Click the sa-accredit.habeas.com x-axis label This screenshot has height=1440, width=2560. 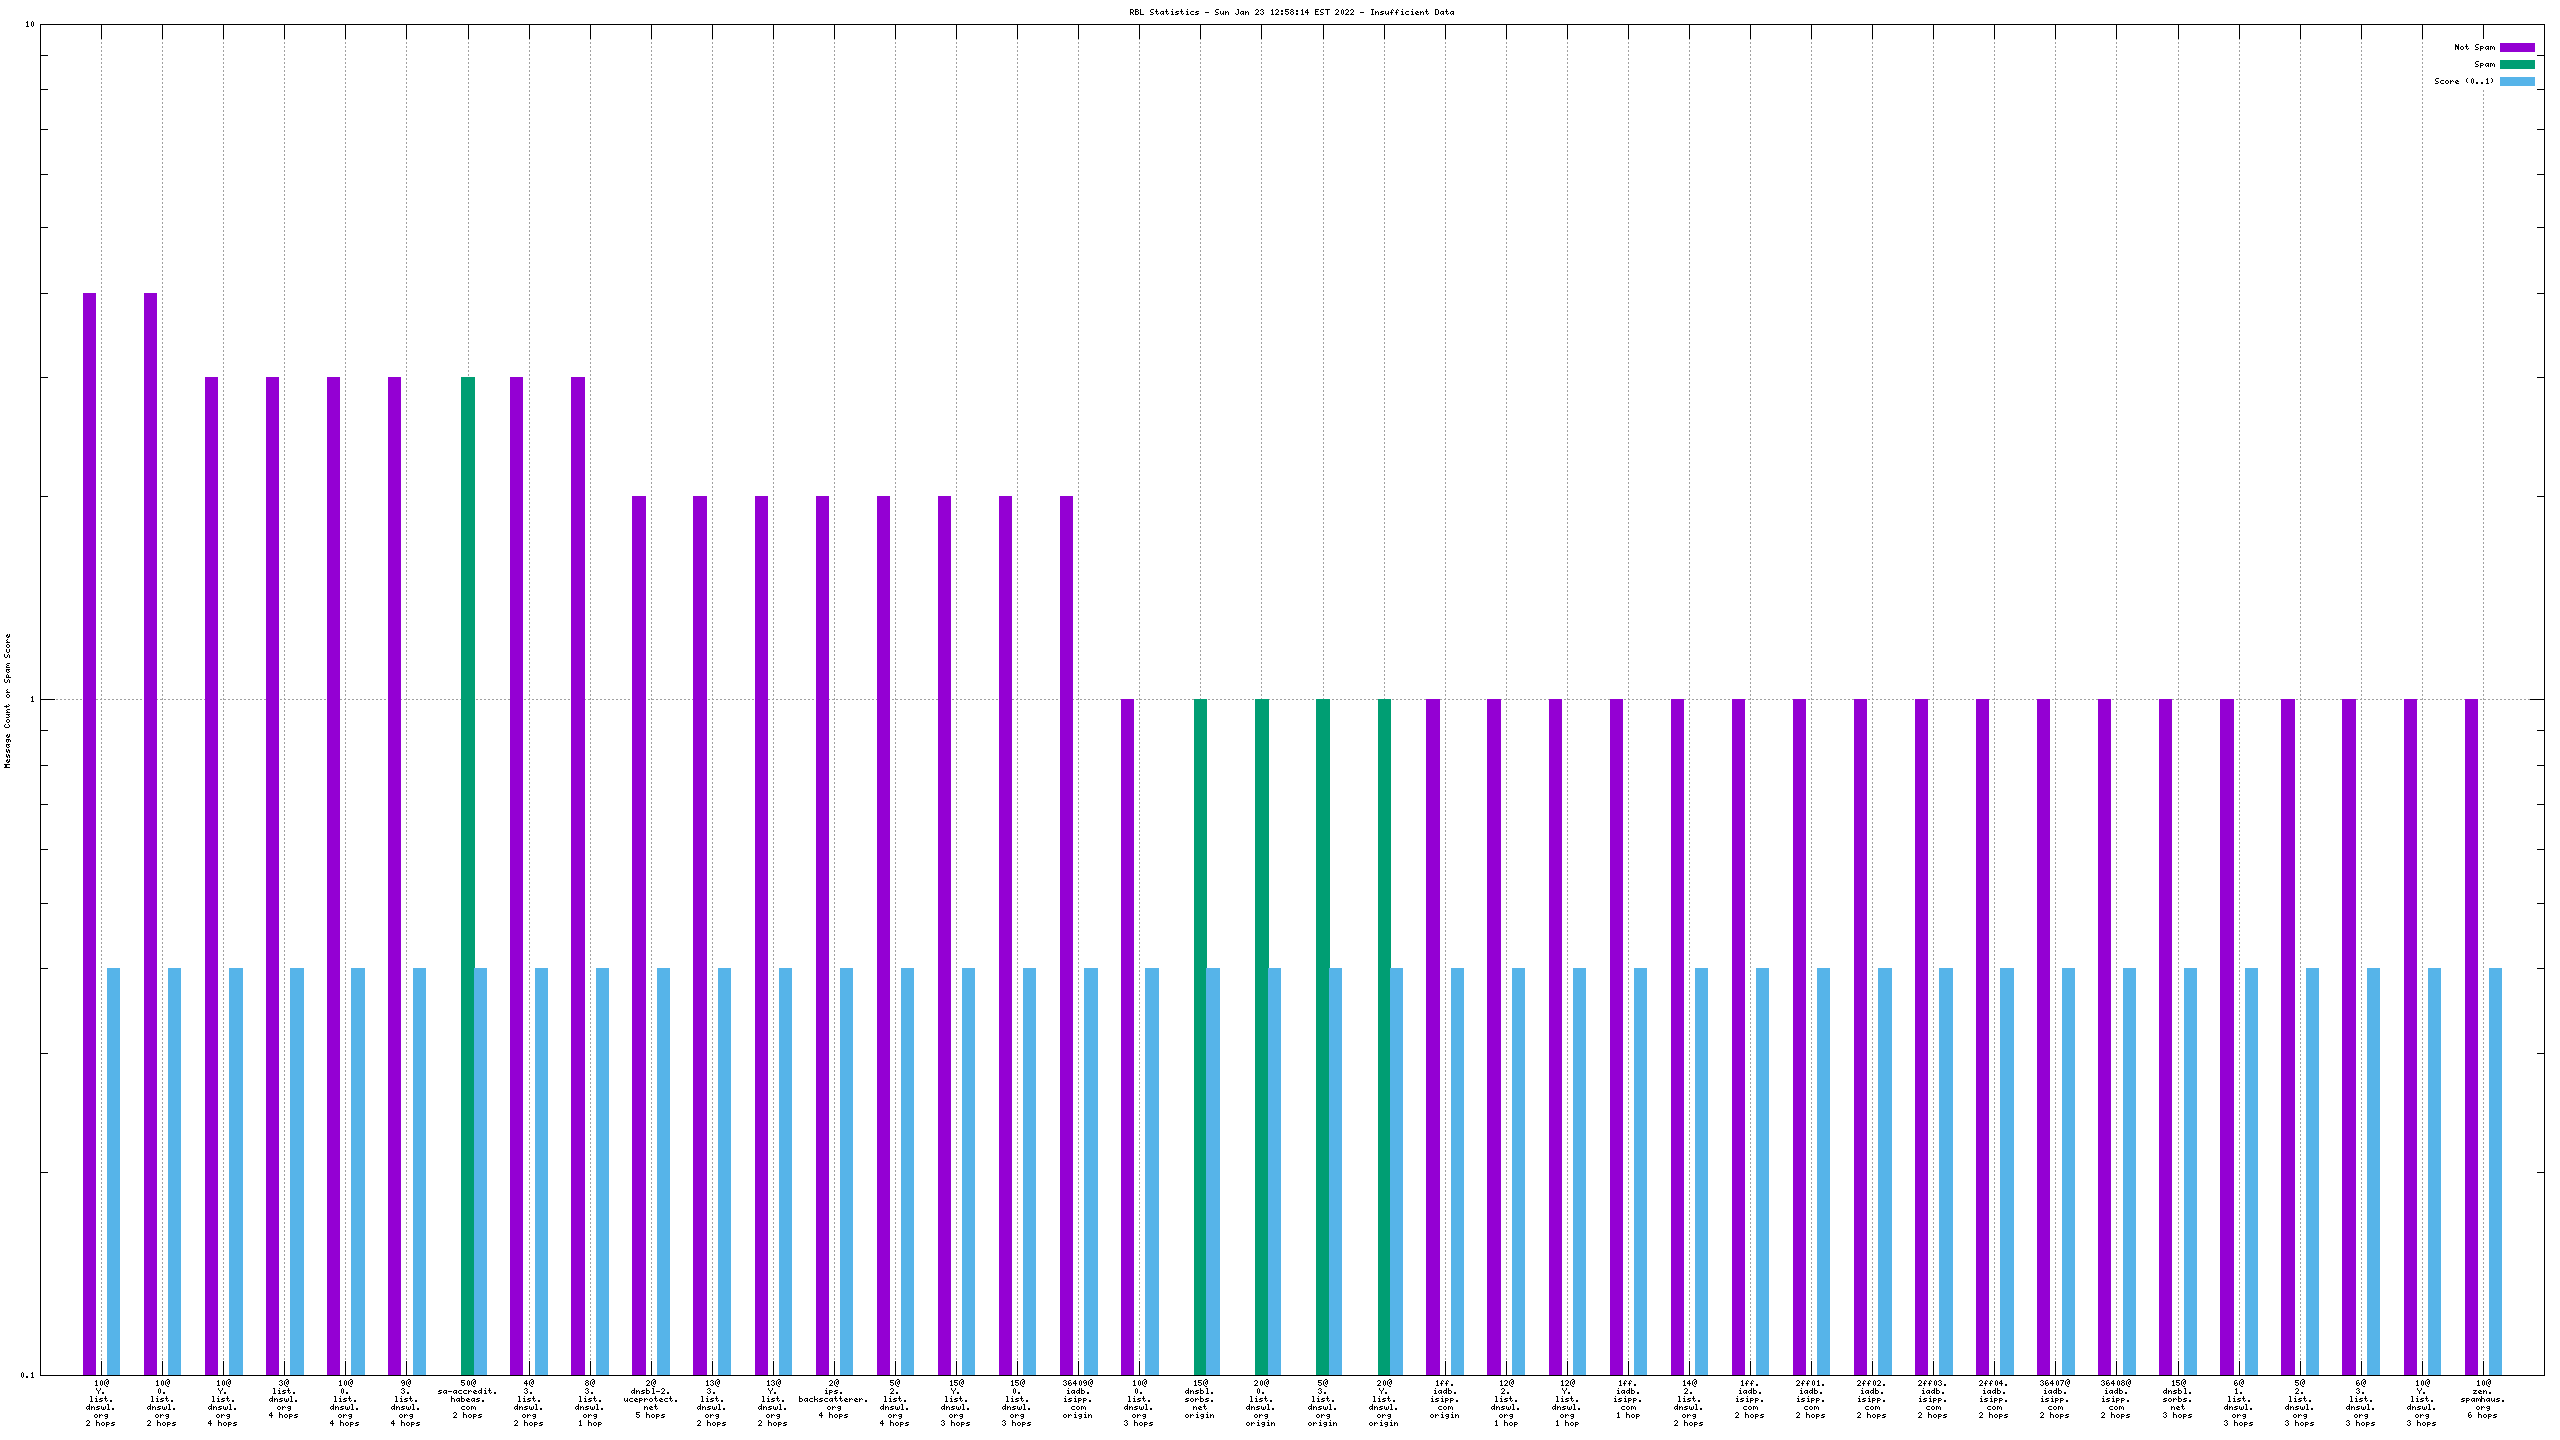pos(467,1399)
